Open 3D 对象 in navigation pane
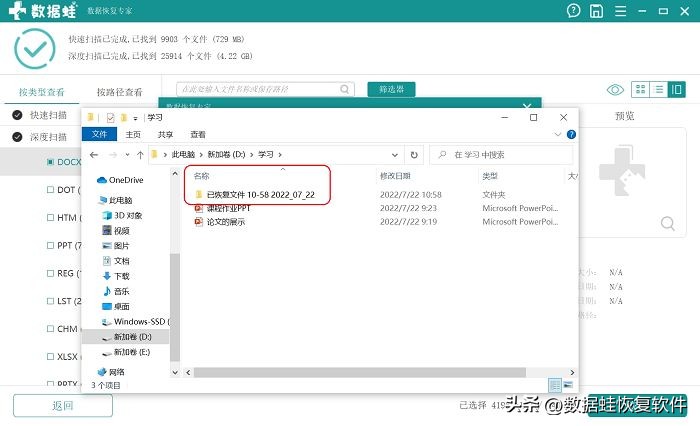This screenshot has height=426, width=700. point(122,215)
